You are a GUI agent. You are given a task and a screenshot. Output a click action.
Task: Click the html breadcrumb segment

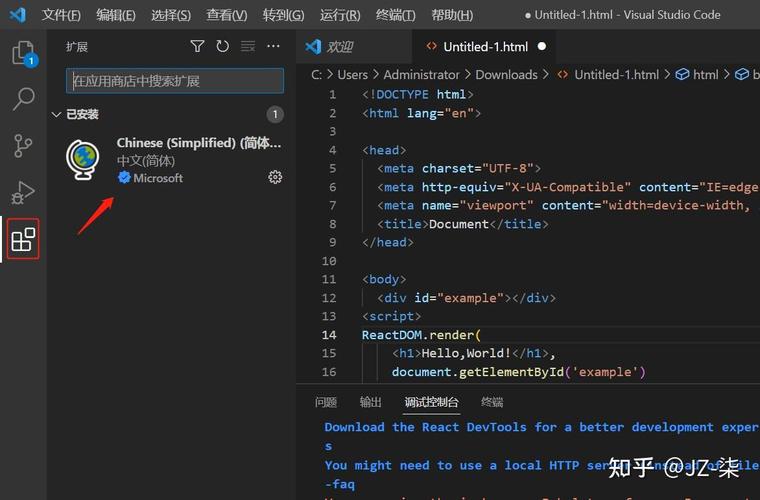click(x=705, y=74)
